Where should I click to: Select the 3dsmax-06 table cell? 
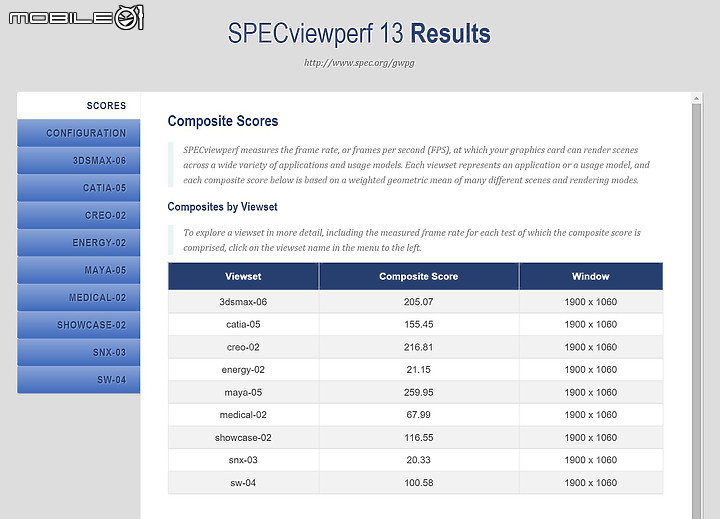[x=243, y=302]
